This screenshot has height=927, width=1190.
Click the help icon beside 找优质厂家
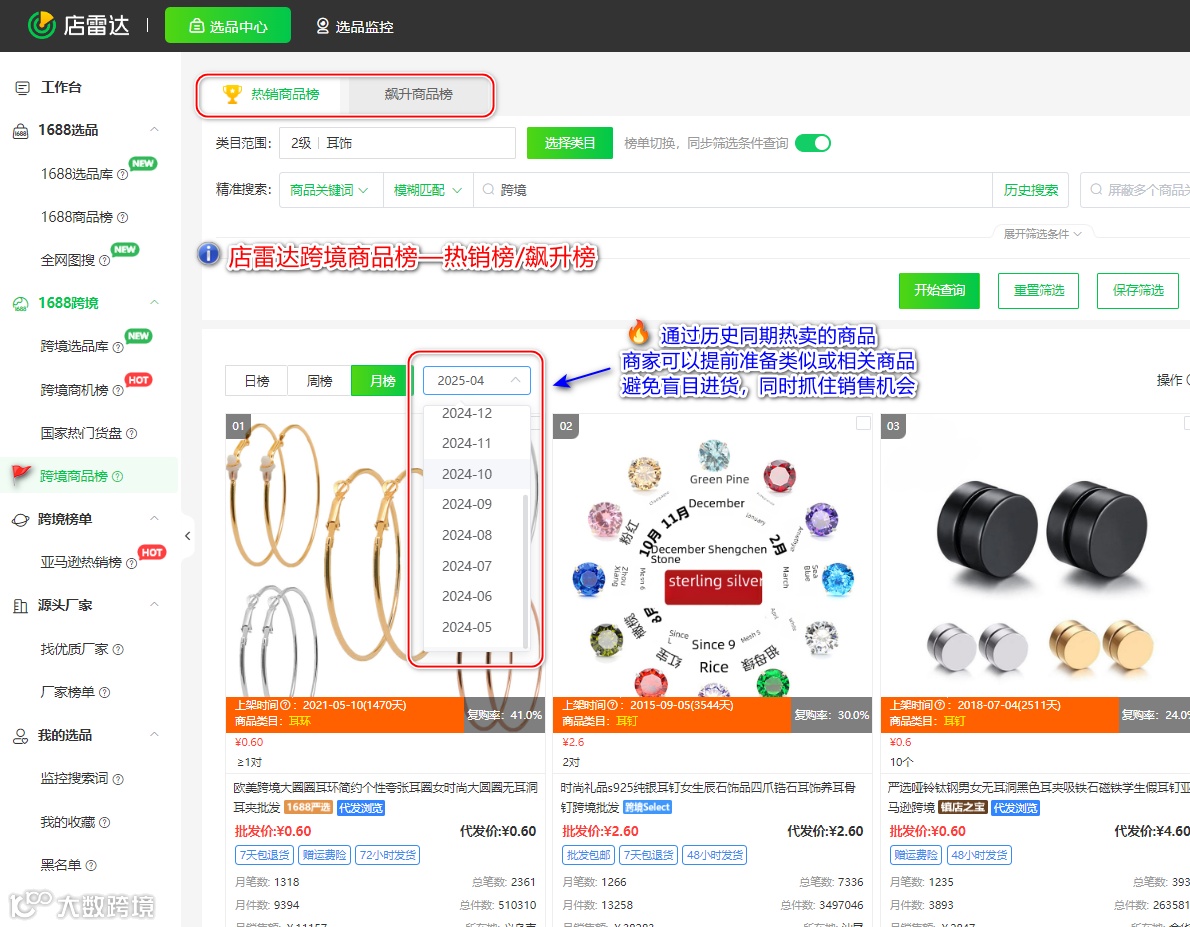(x=118, y=650)
